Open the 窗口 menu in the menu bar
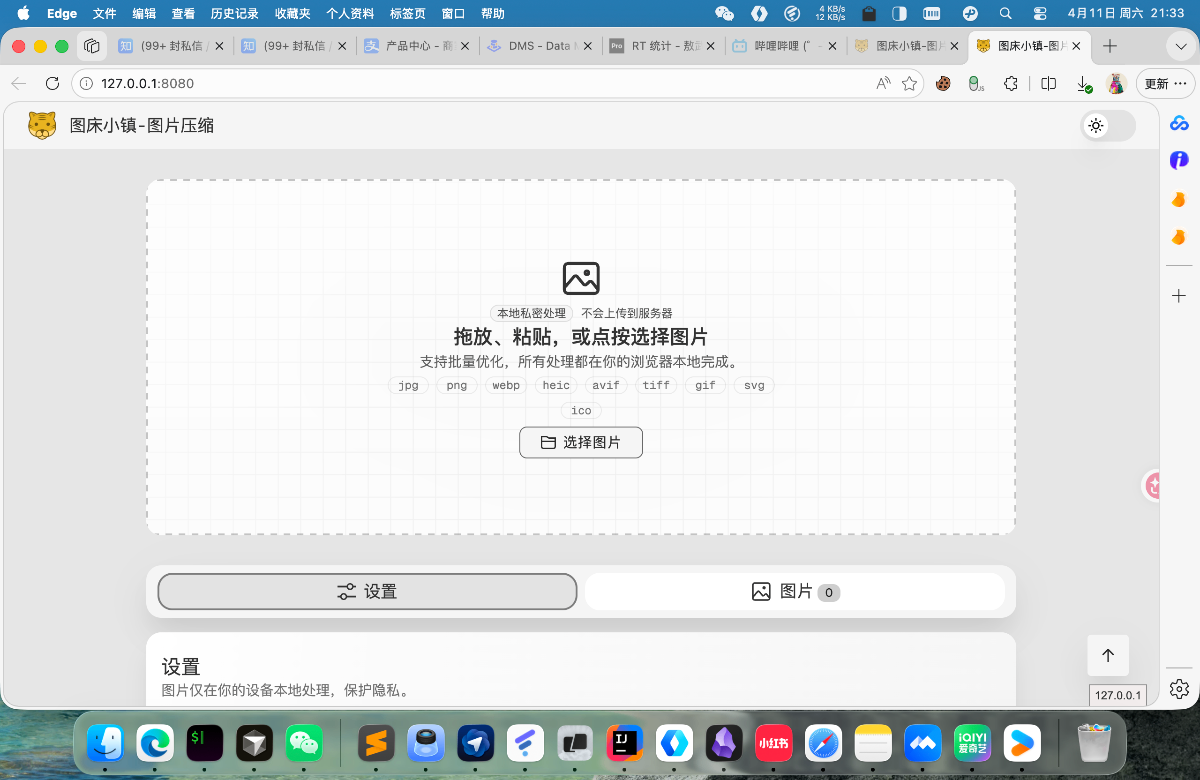The image size is (1200, 780). pos(452,14)
